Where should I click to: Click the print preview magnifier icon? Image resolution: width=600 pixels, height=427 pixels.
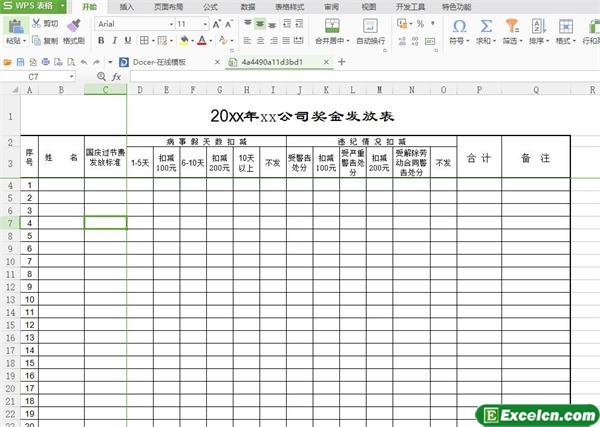pyautogui.click(x=71, y=62)
